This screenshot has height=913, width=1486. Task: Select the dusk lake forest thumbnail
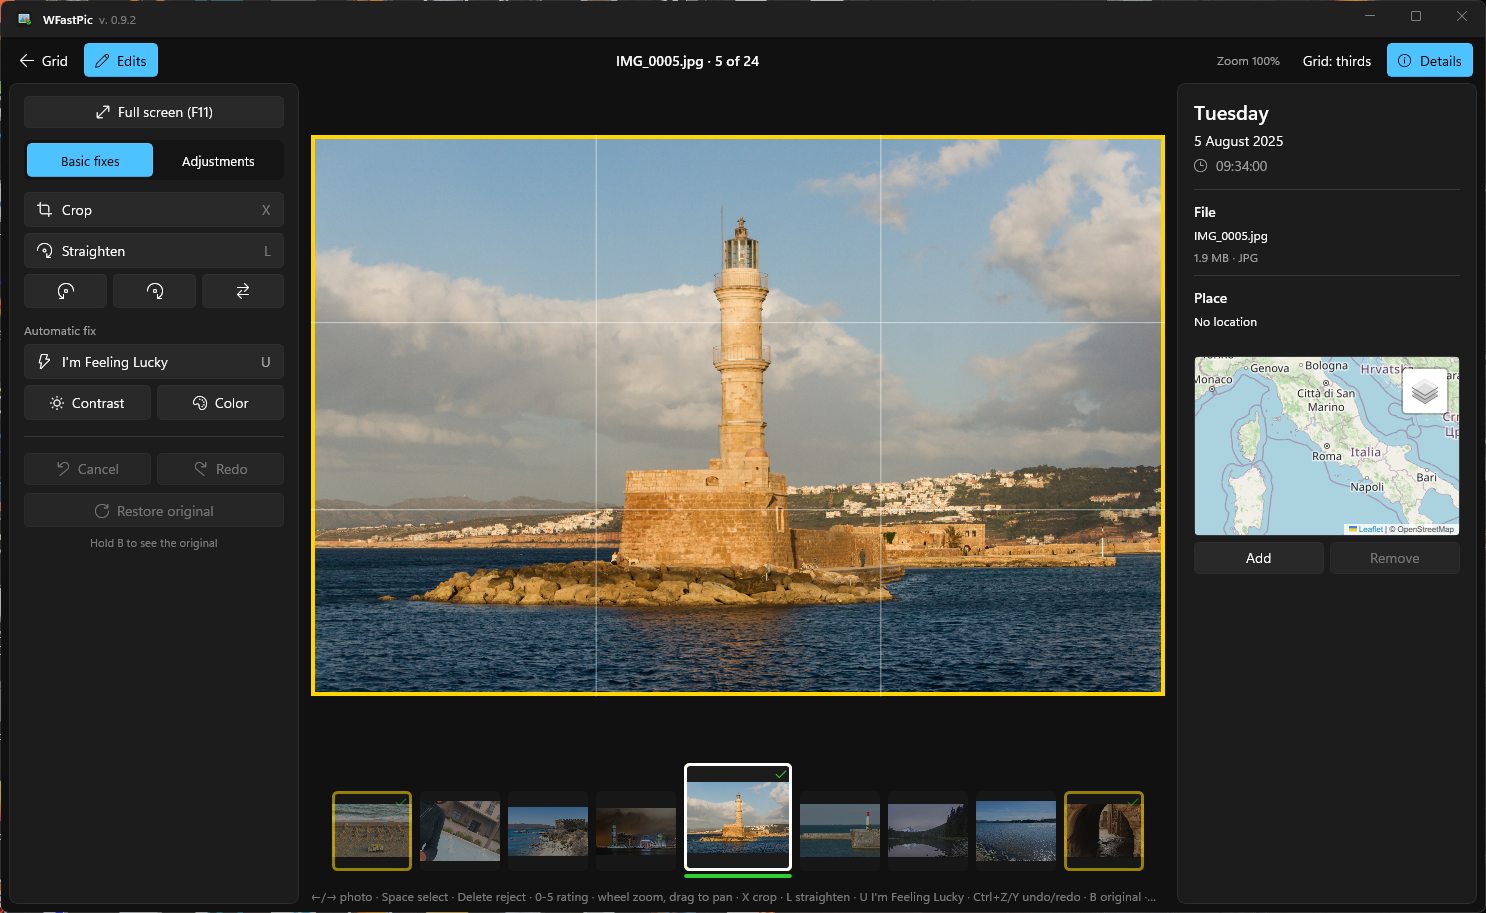pyautogui.click(x=928, y=829)
